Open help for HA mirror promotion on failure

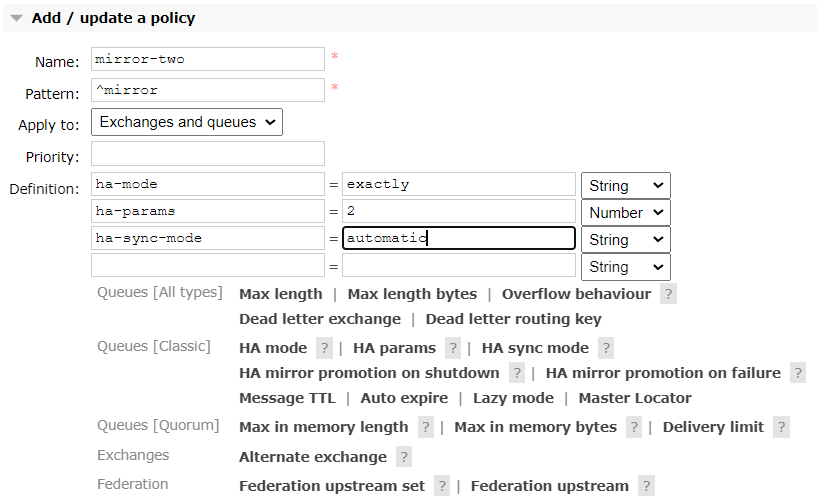pos(798,373)
